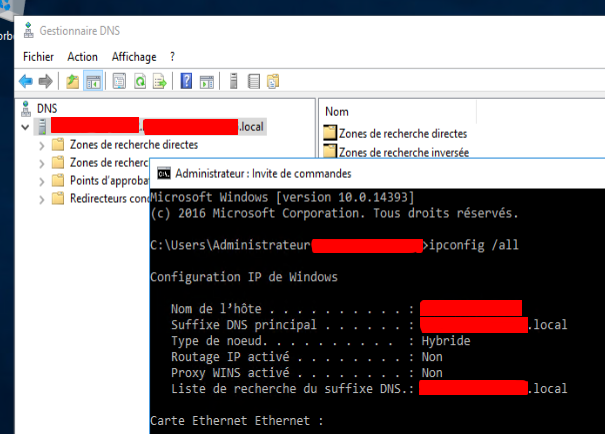Expand the Redirecteurs conditionnels tree node

[41, 199]
